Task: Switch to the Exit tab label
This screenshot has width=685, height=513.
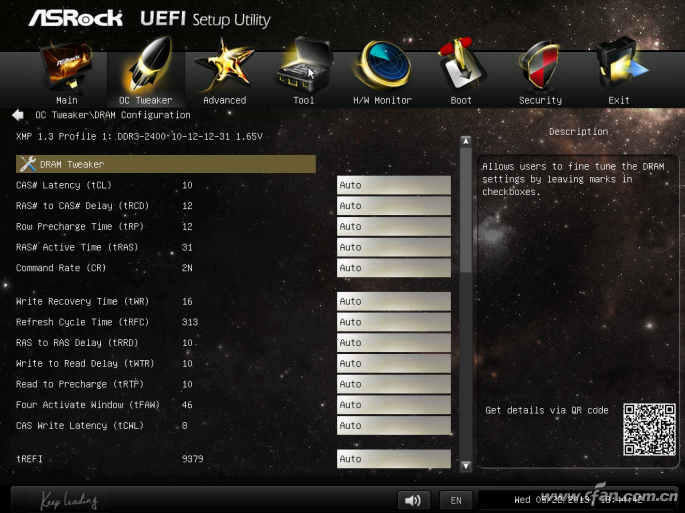Action: [x=619, y=101]
